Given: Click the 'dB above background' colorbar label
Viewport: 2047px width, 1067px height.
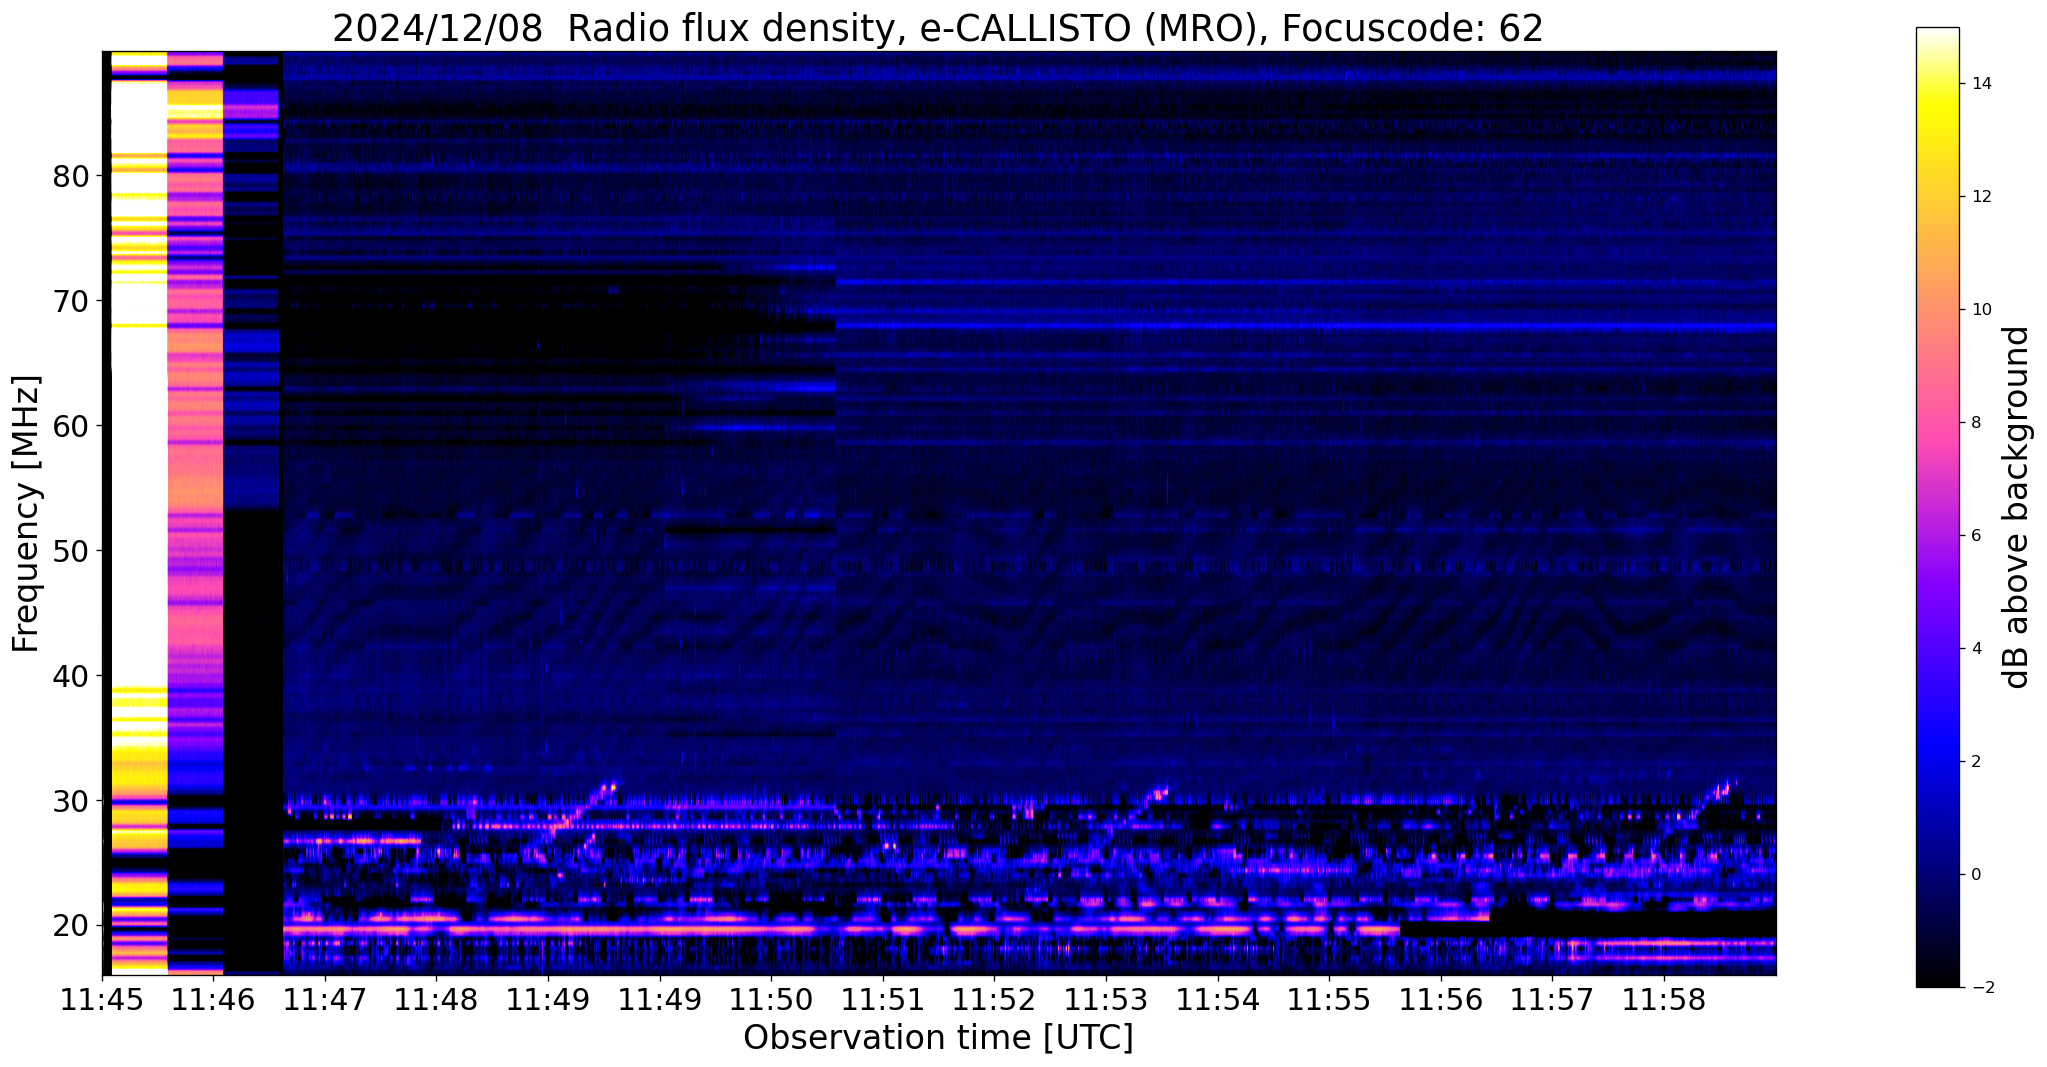Looking at the screenshot, I should click(2017, 507).
